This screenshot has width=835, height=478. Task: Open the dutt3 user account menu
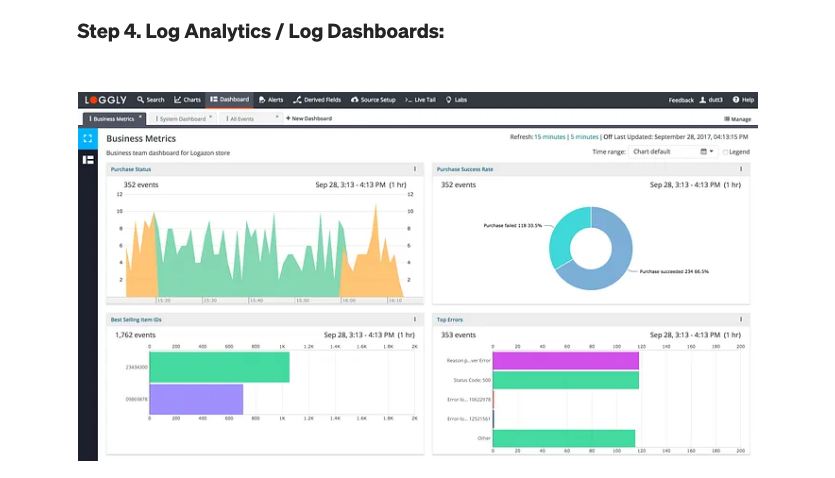point(712,100)
